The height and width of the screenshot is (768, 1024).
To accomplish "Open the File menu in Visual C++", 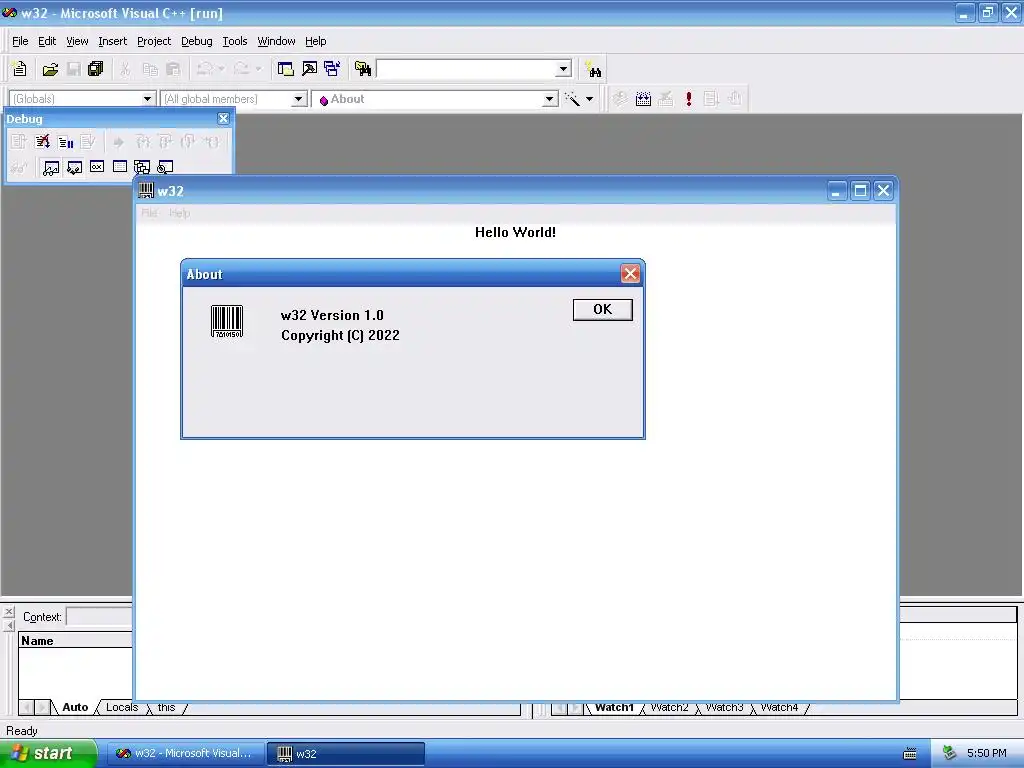I will click(20, 41).
